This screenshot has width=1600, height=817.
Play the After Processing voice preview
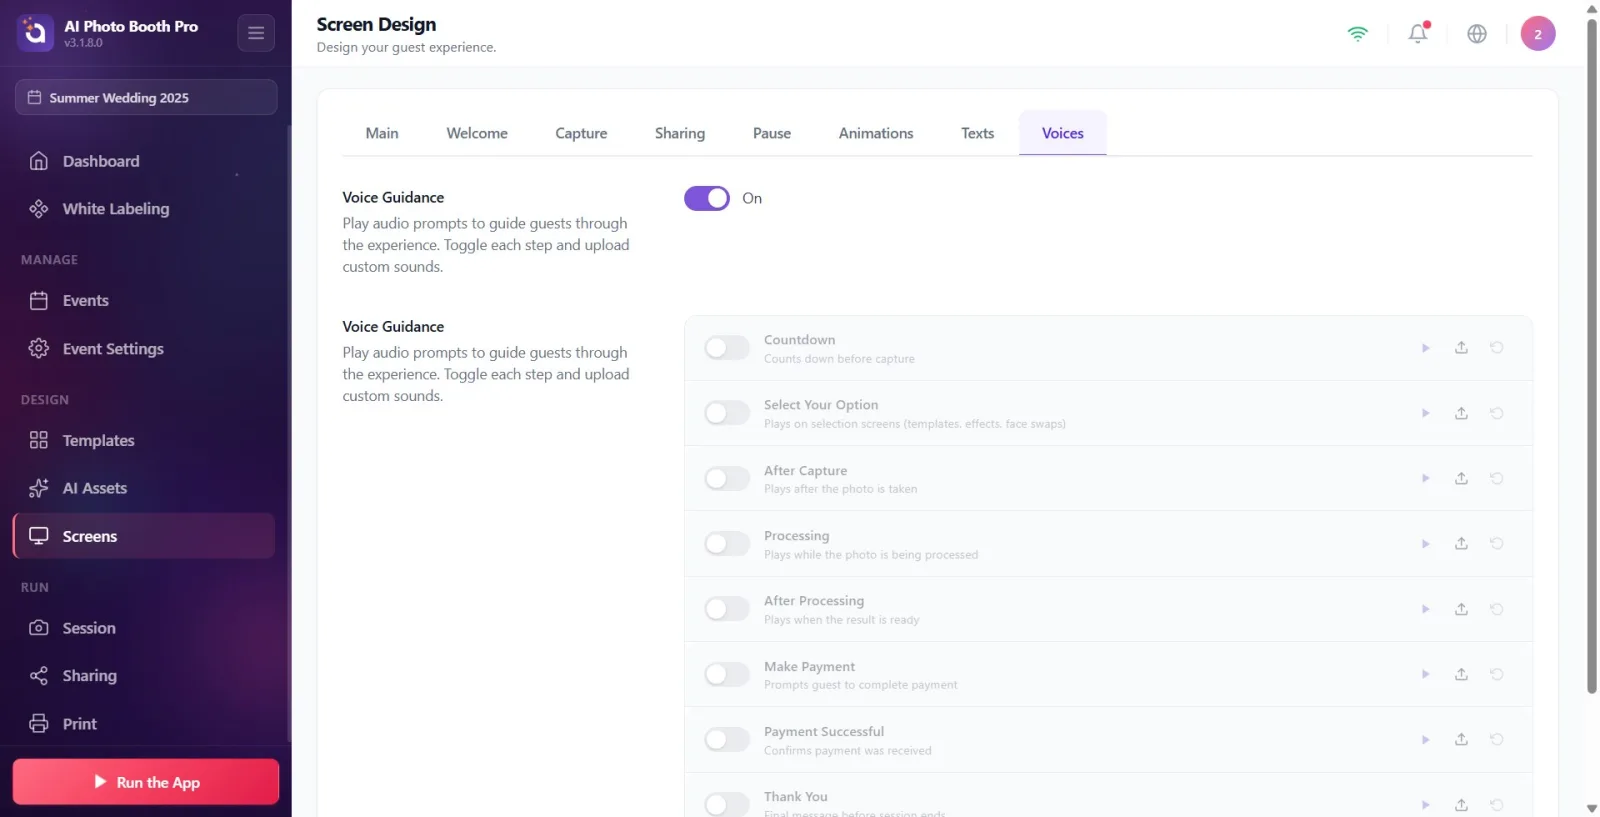[x=1426, y=609]
